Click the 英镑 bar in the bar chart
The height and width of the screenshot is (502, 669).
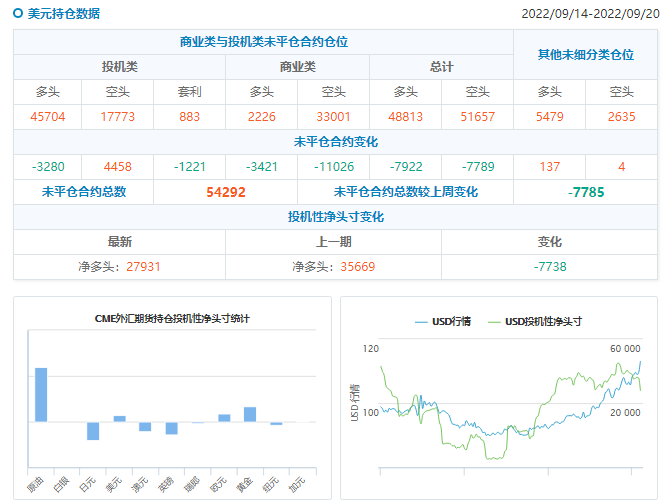pyautogui.click(x=171, y=427)
